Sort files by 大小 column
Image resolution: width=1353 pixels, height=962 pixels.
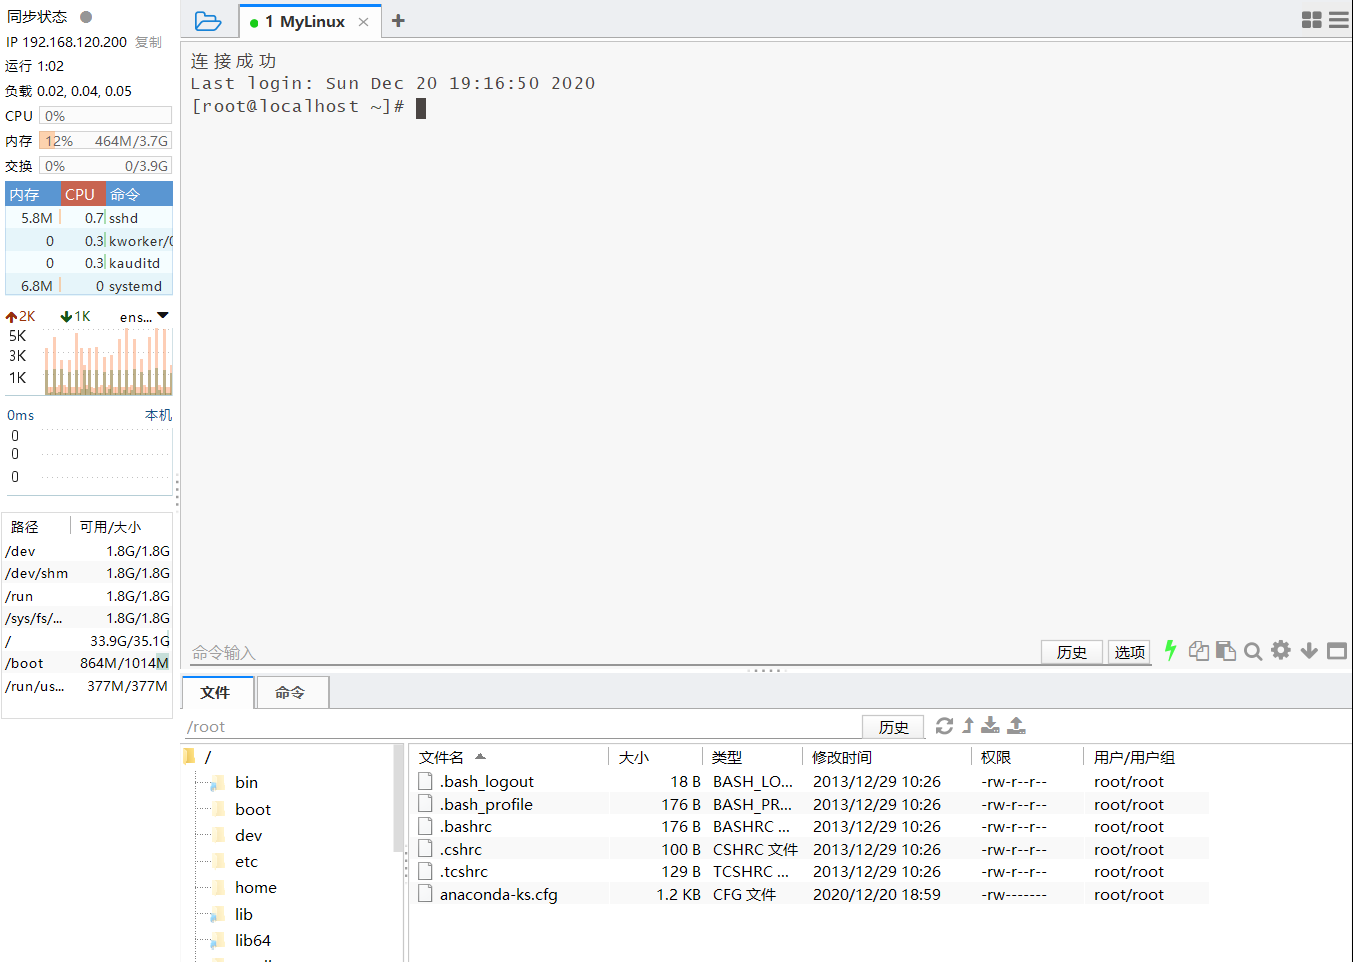[656, 758]
